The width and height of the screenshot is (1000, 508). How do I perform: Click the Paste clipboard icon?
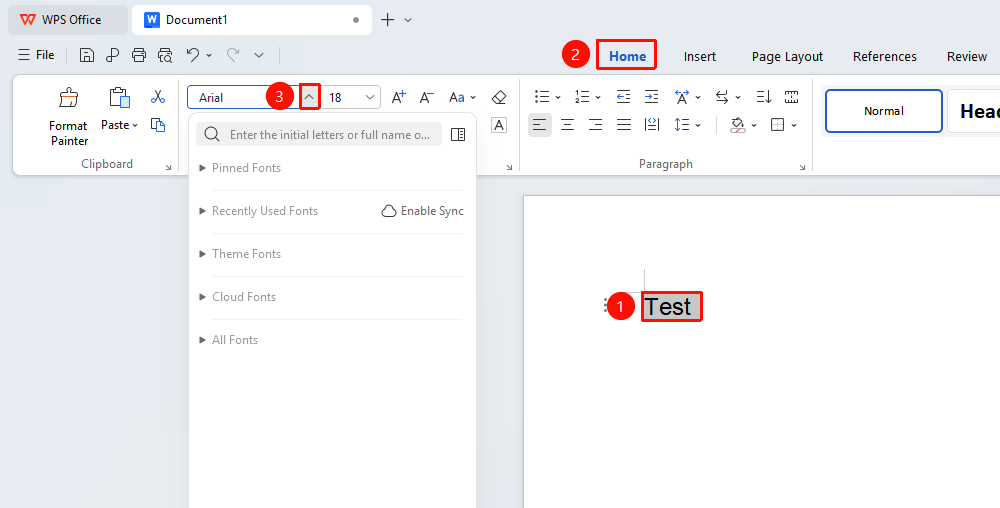(x=119, y=98)
